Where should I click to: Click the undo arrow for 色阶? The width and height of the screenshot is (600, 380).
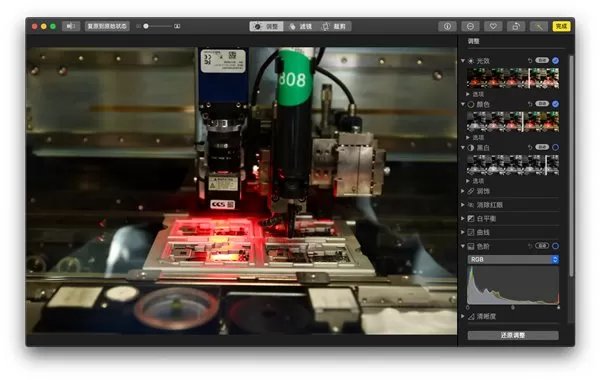click(530, 246)
